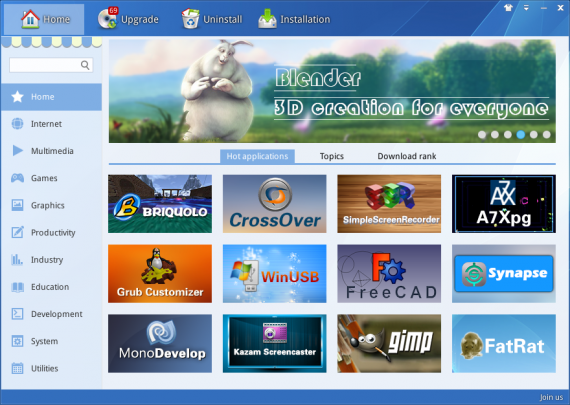
Task: Switch to the Download rank tab
Action: (406, 156)
